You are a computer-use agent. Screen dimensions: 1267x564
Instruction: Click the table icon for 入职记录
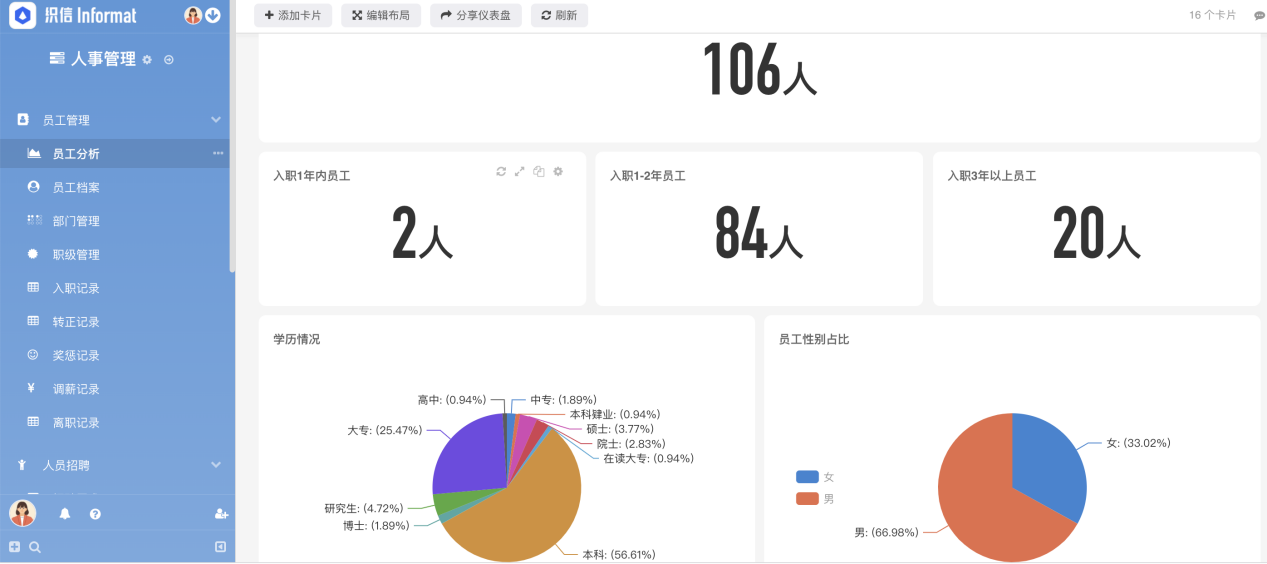pos(33,288)
